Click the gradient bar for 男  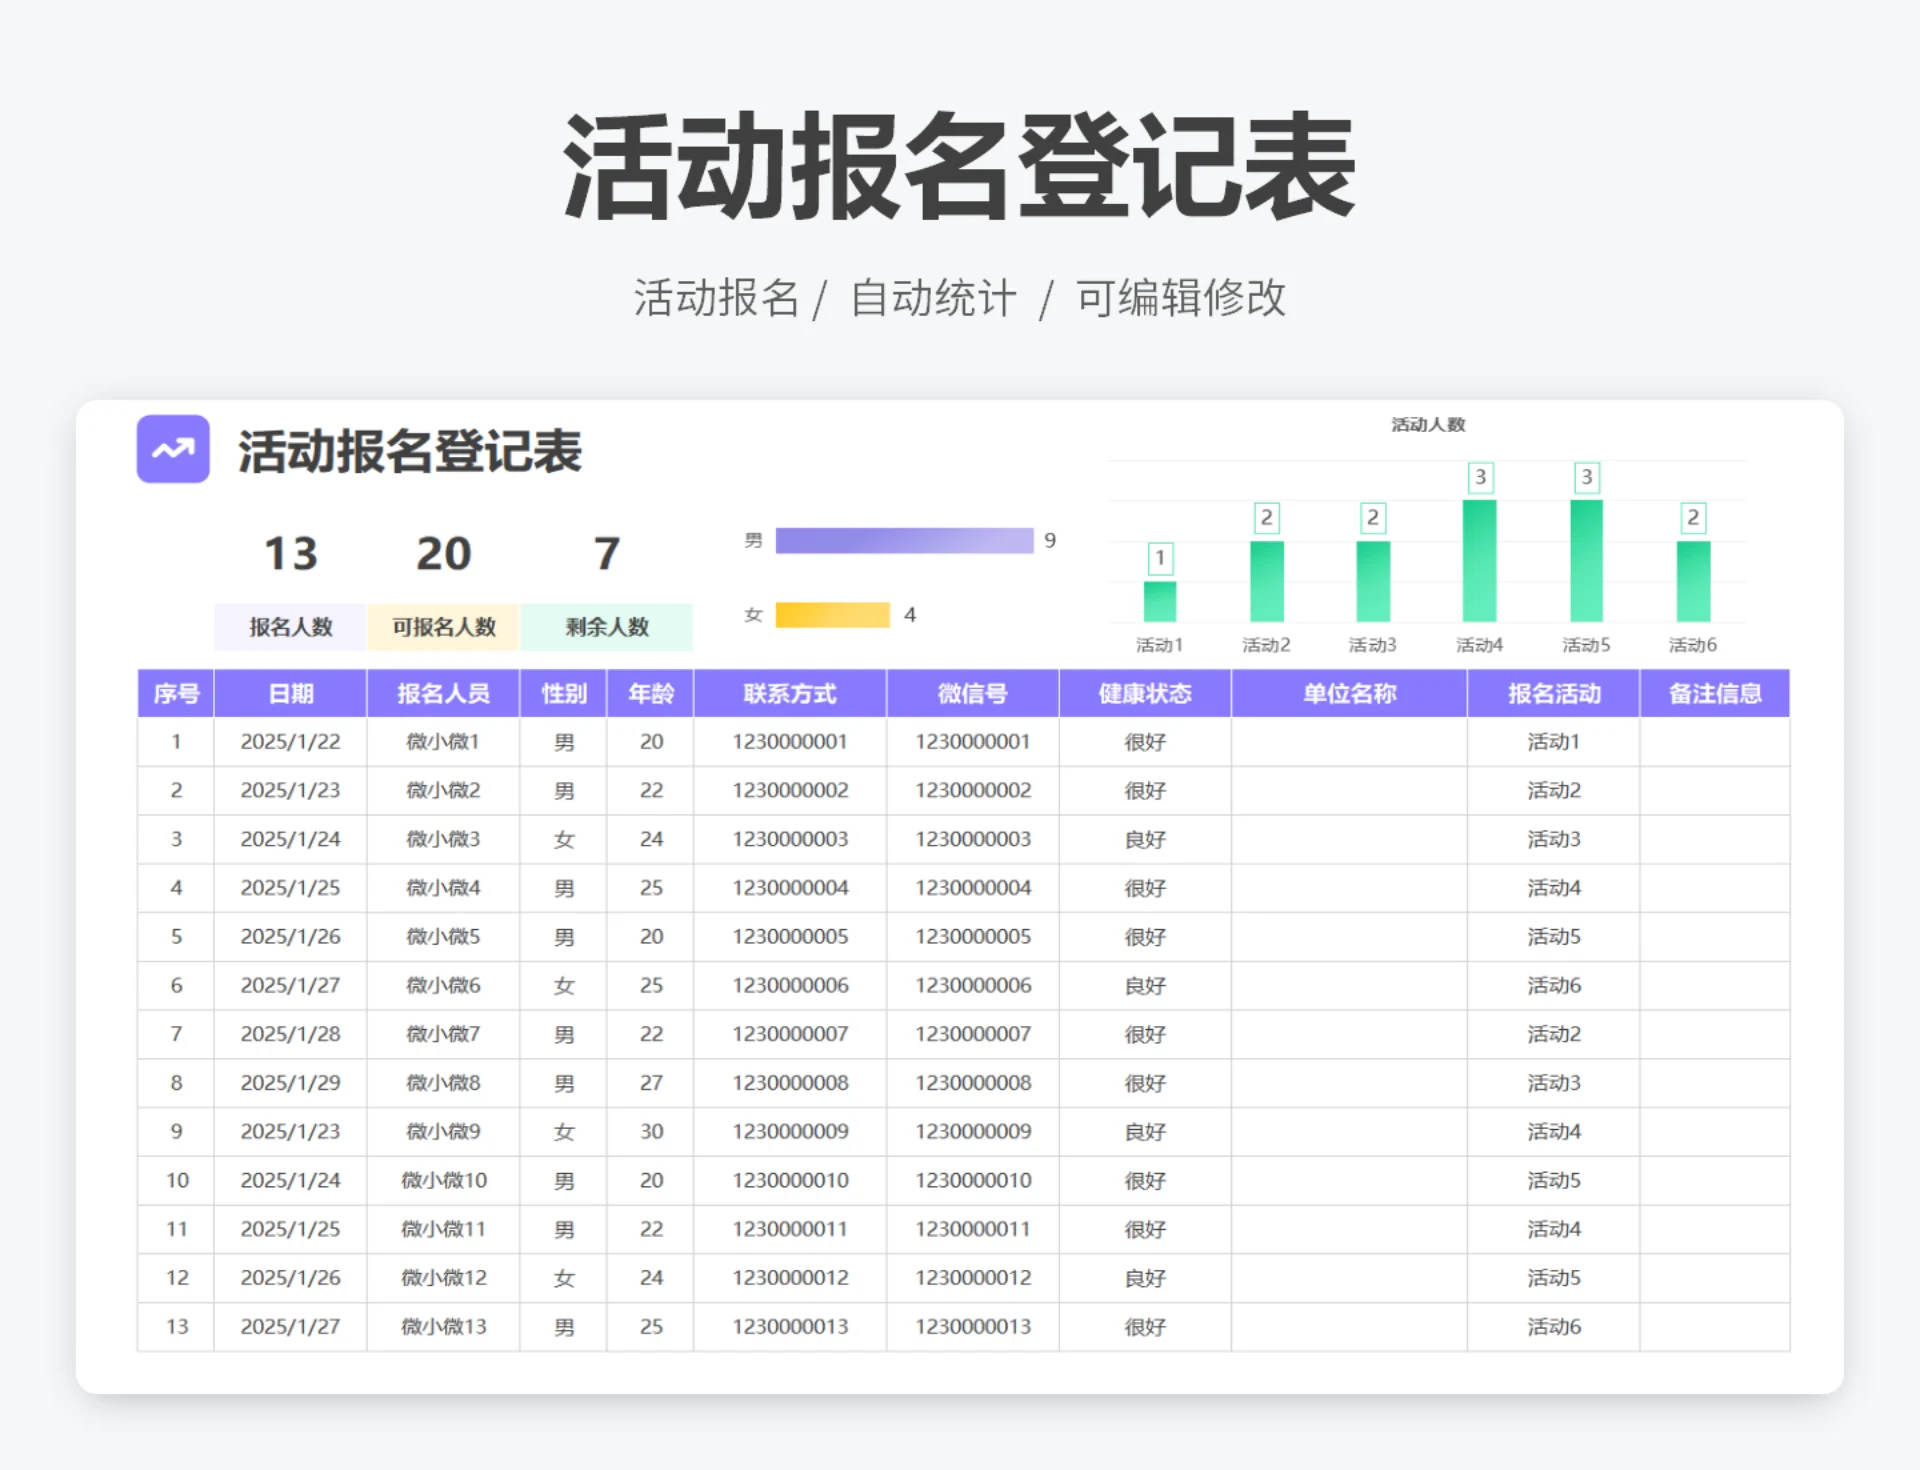coord(905,540)
